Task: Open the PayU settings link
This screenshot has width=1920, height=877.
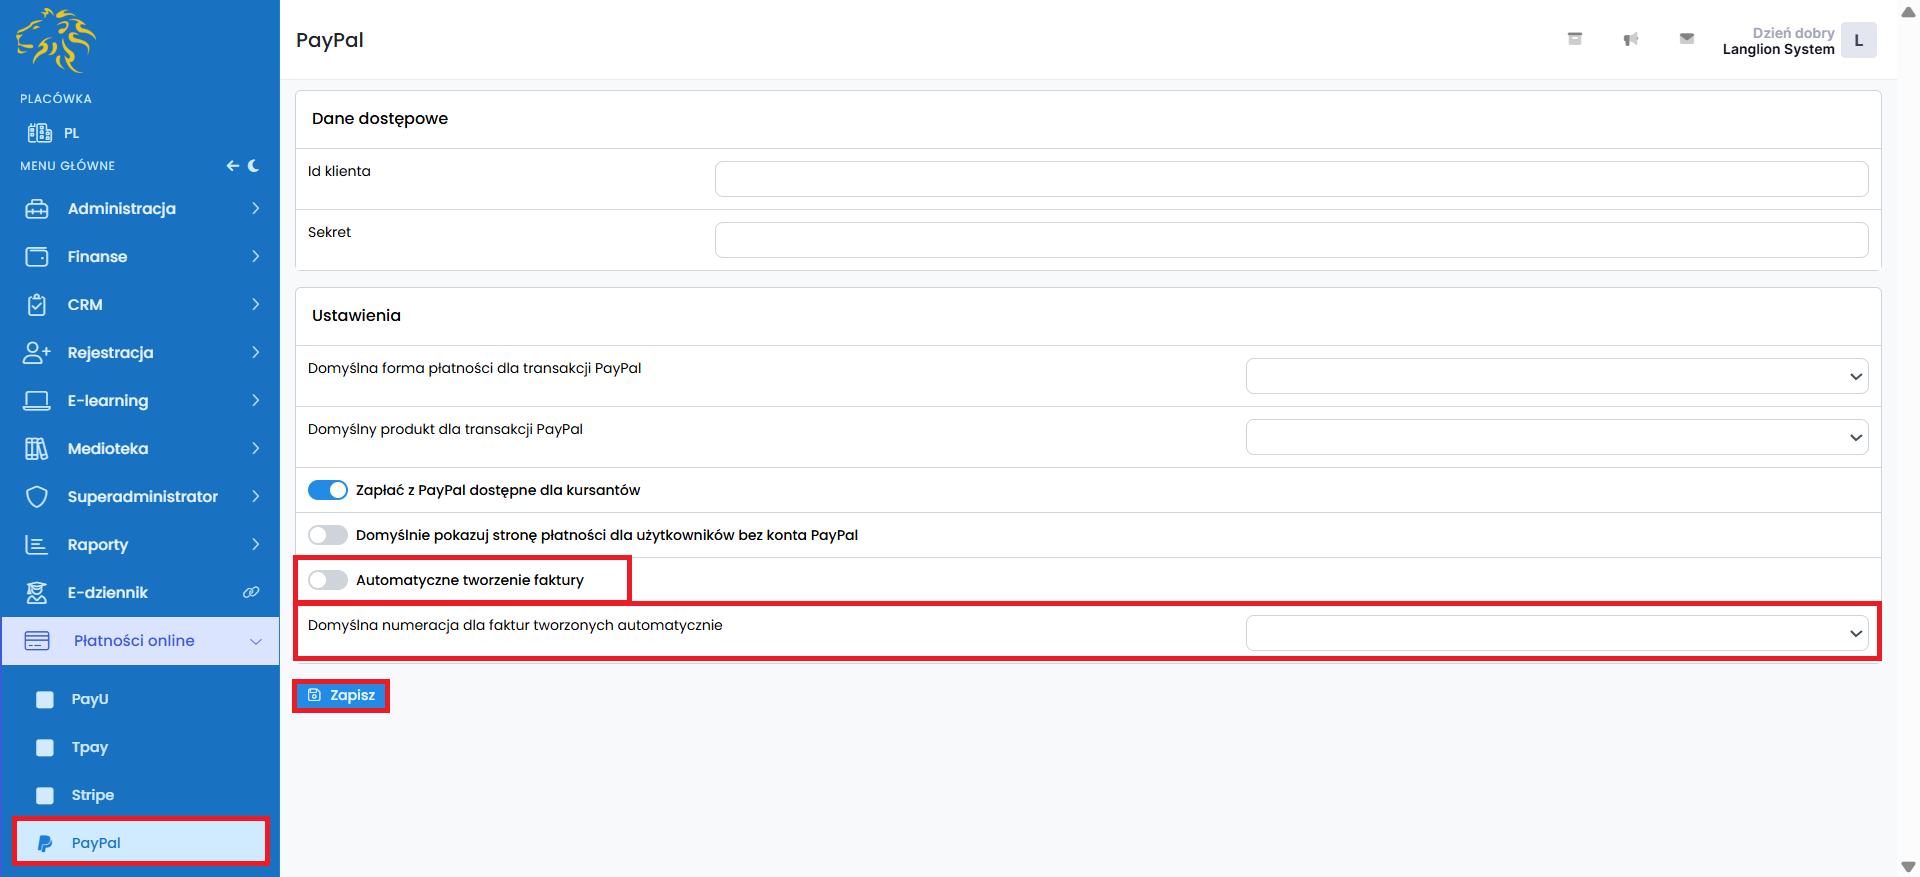Action: click(x=90, y=699)
